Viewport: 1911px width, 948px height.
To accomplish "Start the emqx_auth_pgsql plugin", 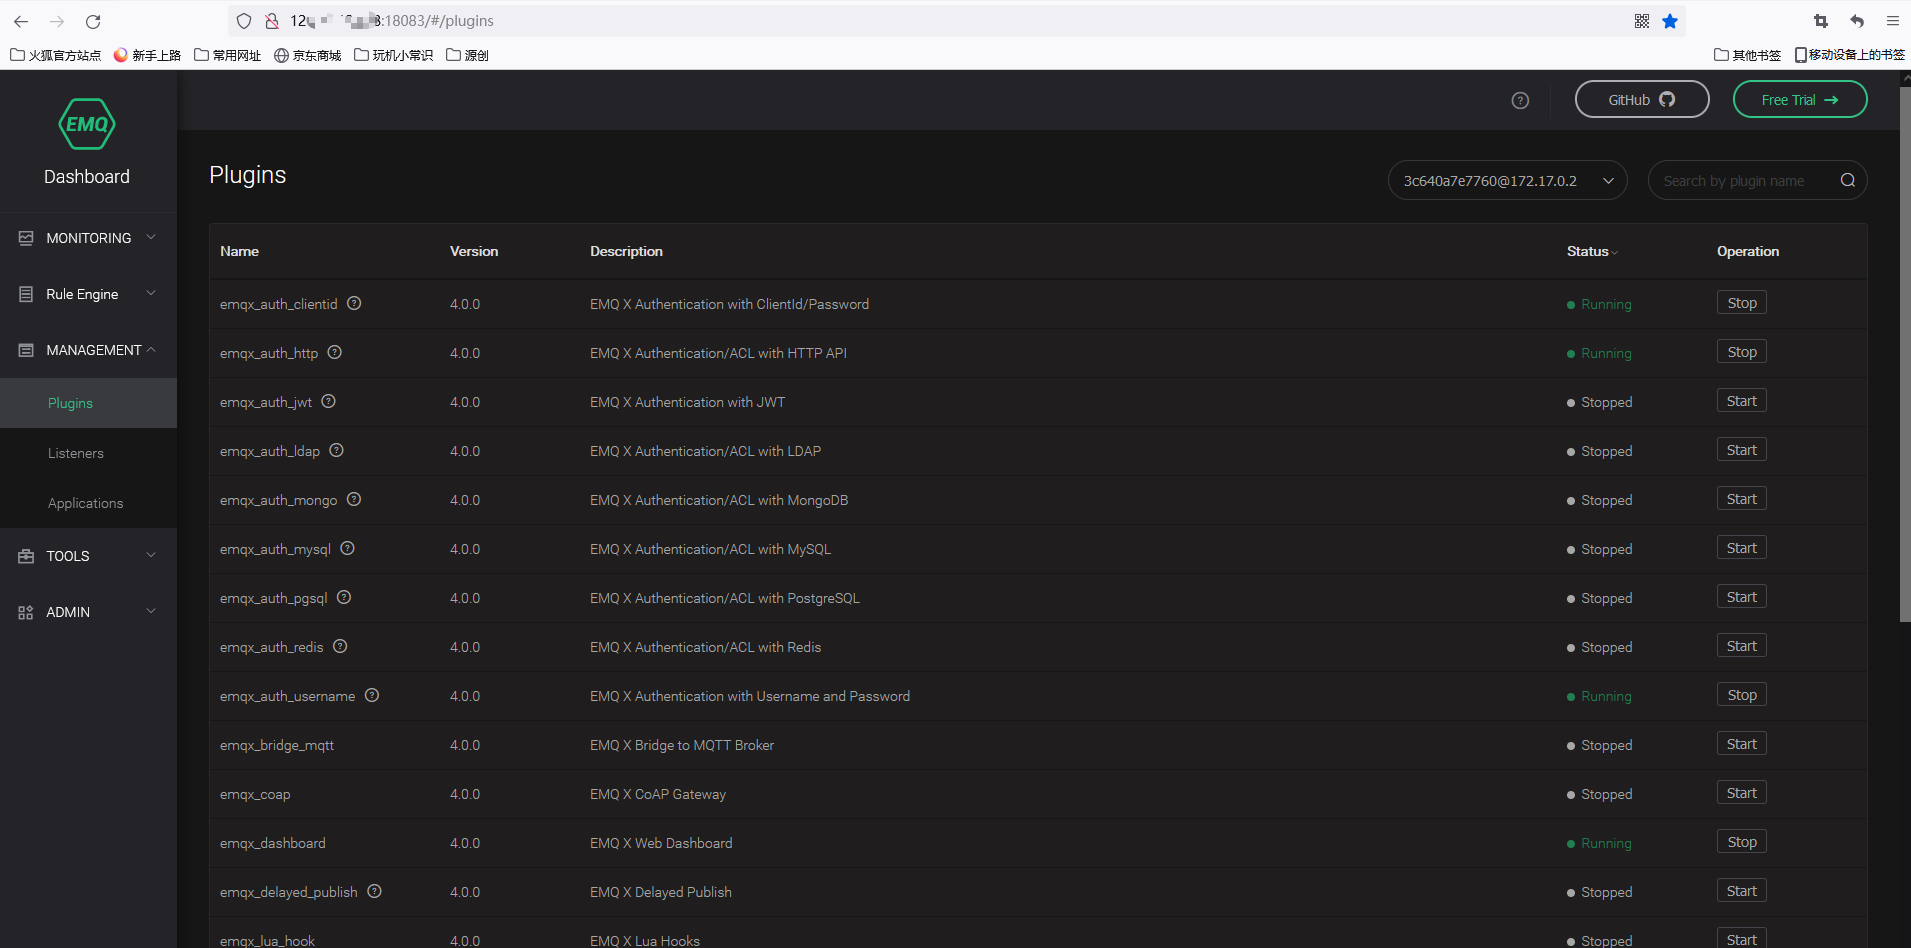I will [1742, 597].
